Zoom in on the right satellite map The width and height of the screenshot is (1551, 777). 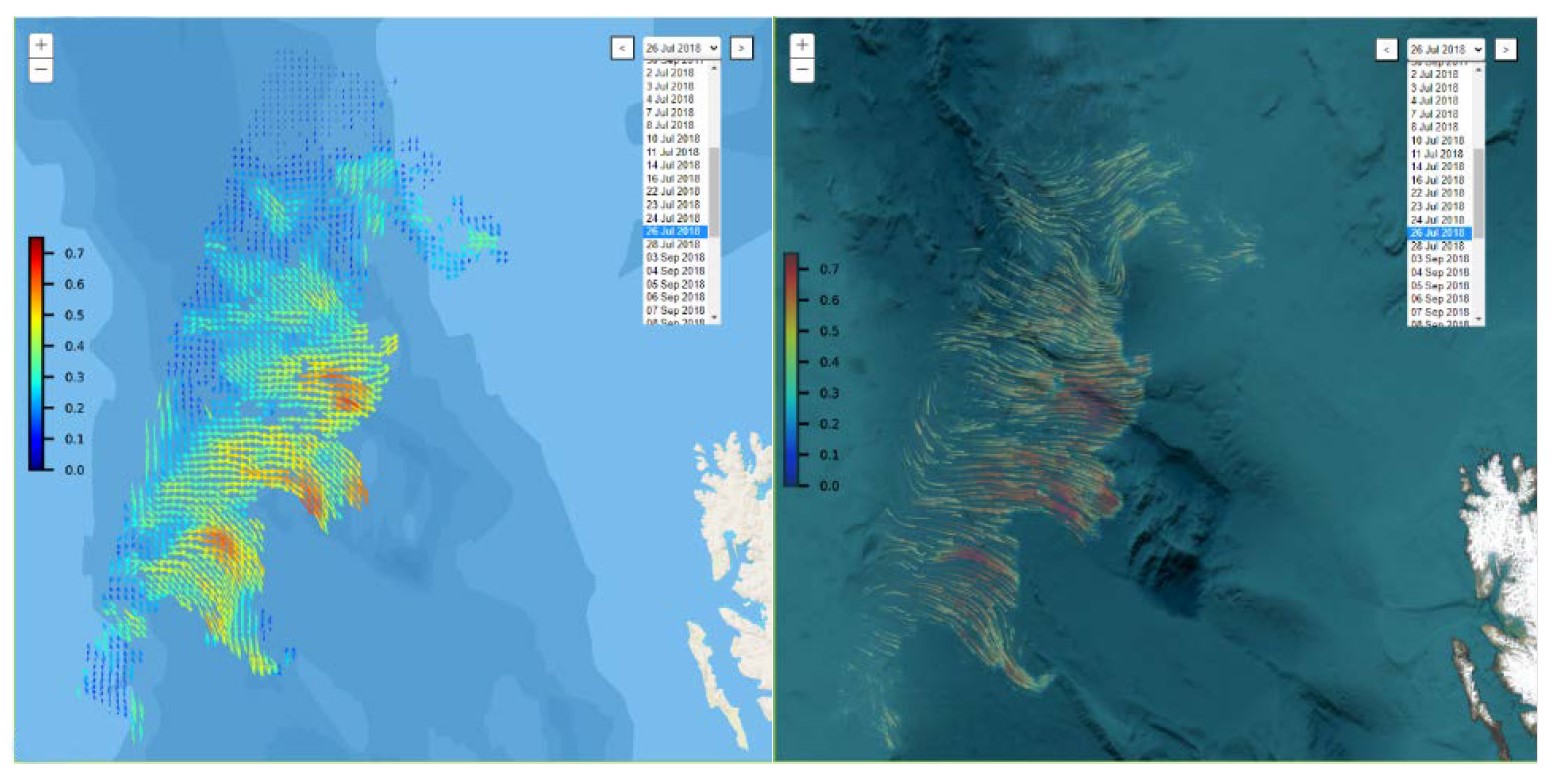[801, 45]
